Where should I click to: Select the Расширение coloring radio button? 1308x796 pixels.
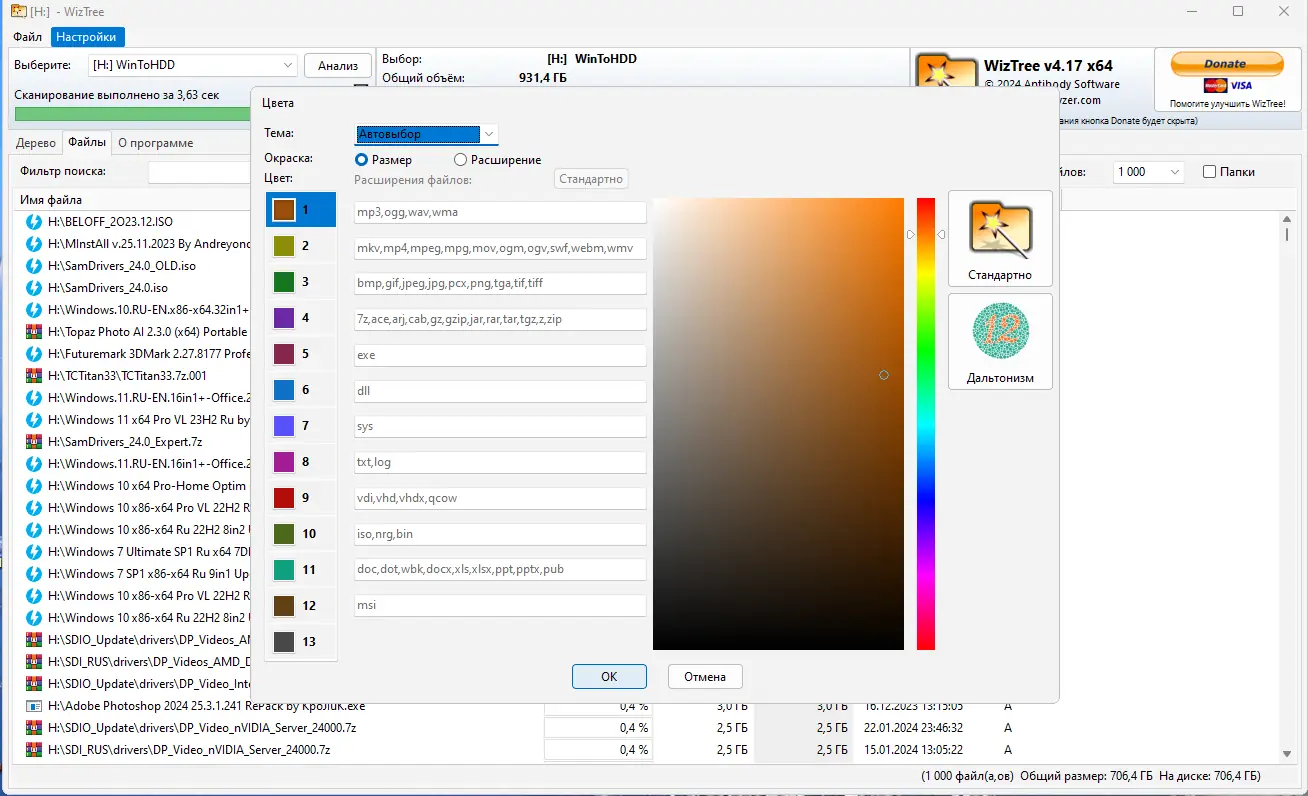460,160
